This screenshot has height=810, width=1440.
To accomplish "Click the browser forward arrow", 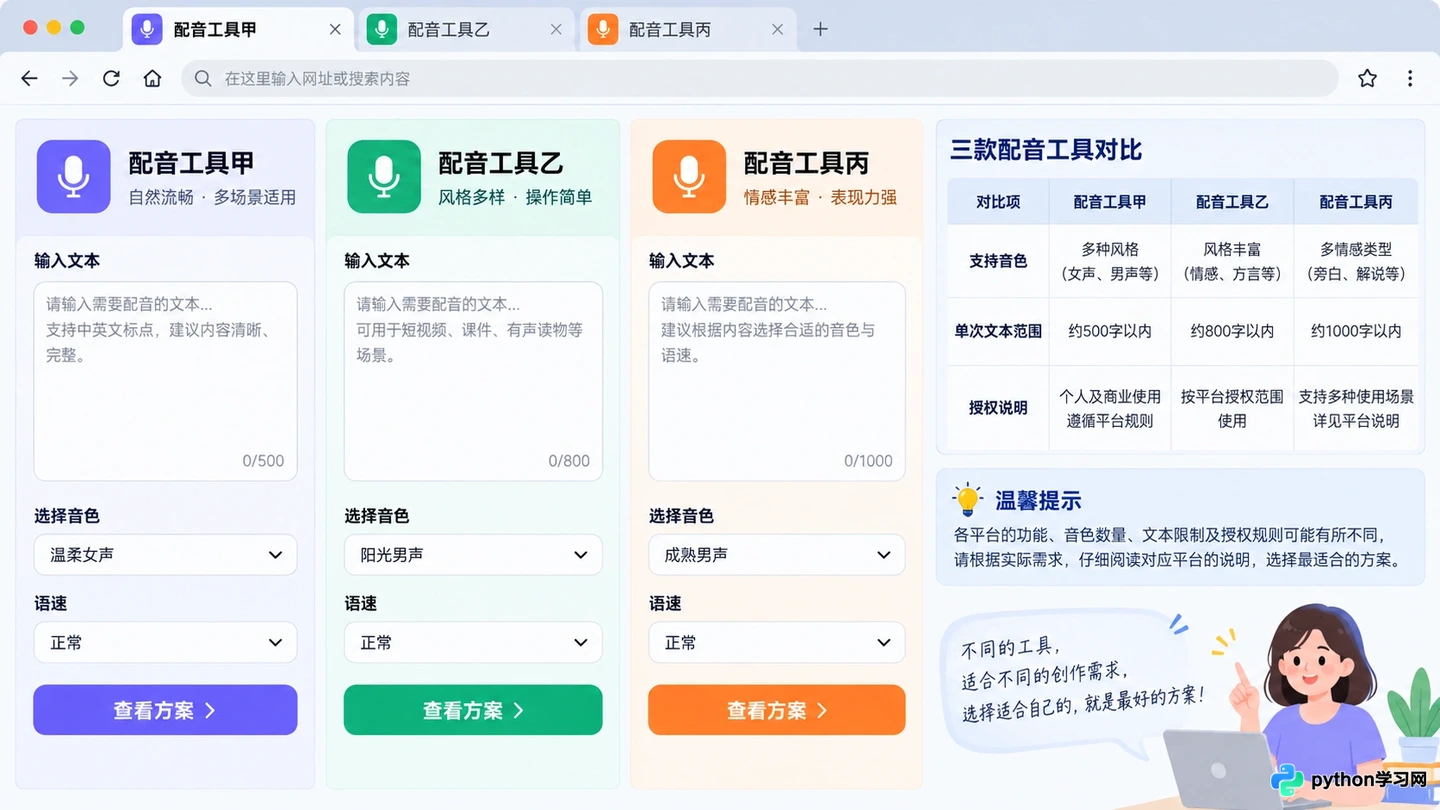I will 70,78.
